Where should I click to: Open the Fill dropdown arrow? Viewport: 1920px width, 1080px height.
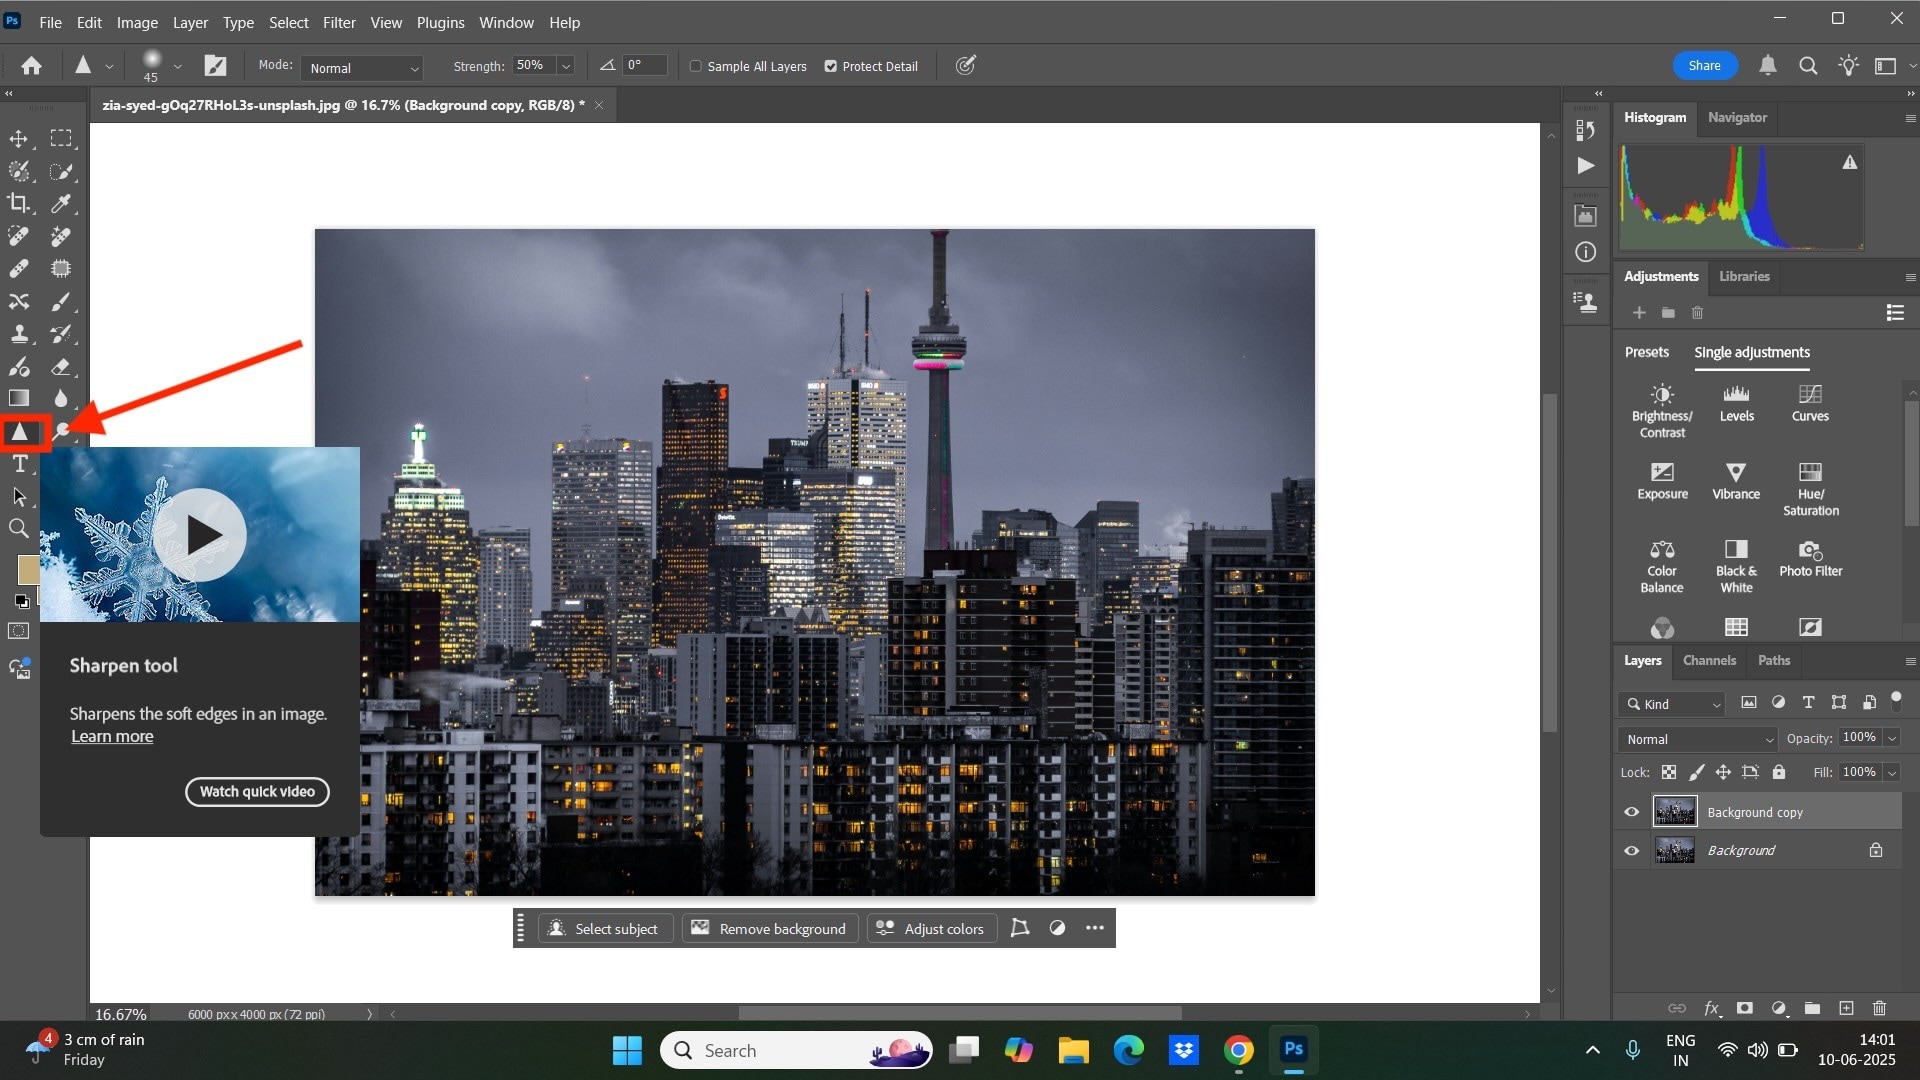(1892, 772)
